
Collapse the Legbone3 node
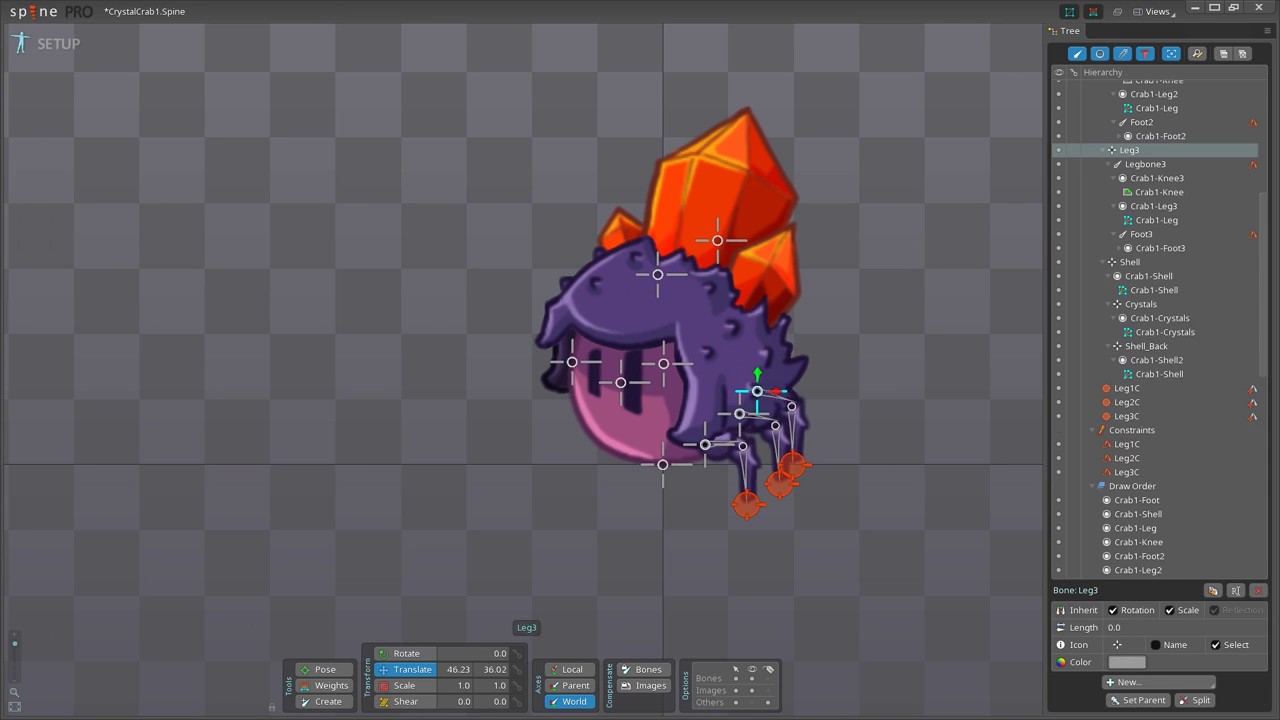(x=1109, y=164)
